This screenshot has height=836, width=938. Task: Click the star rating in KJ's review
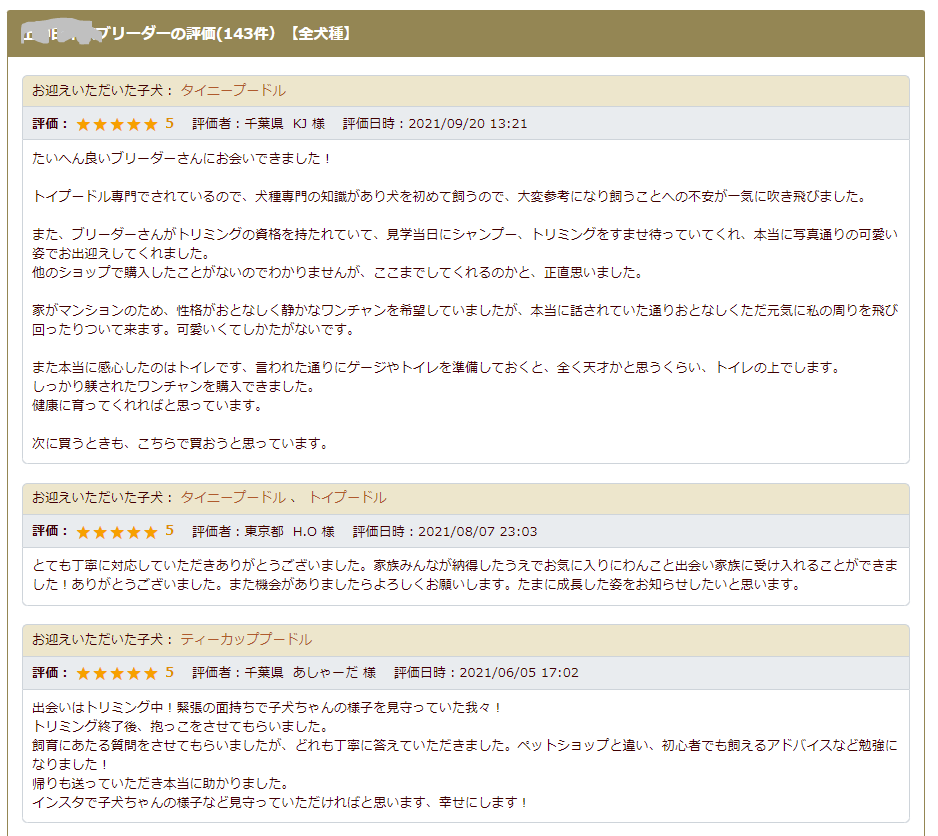pyautogui.click(x=117, y=124)
